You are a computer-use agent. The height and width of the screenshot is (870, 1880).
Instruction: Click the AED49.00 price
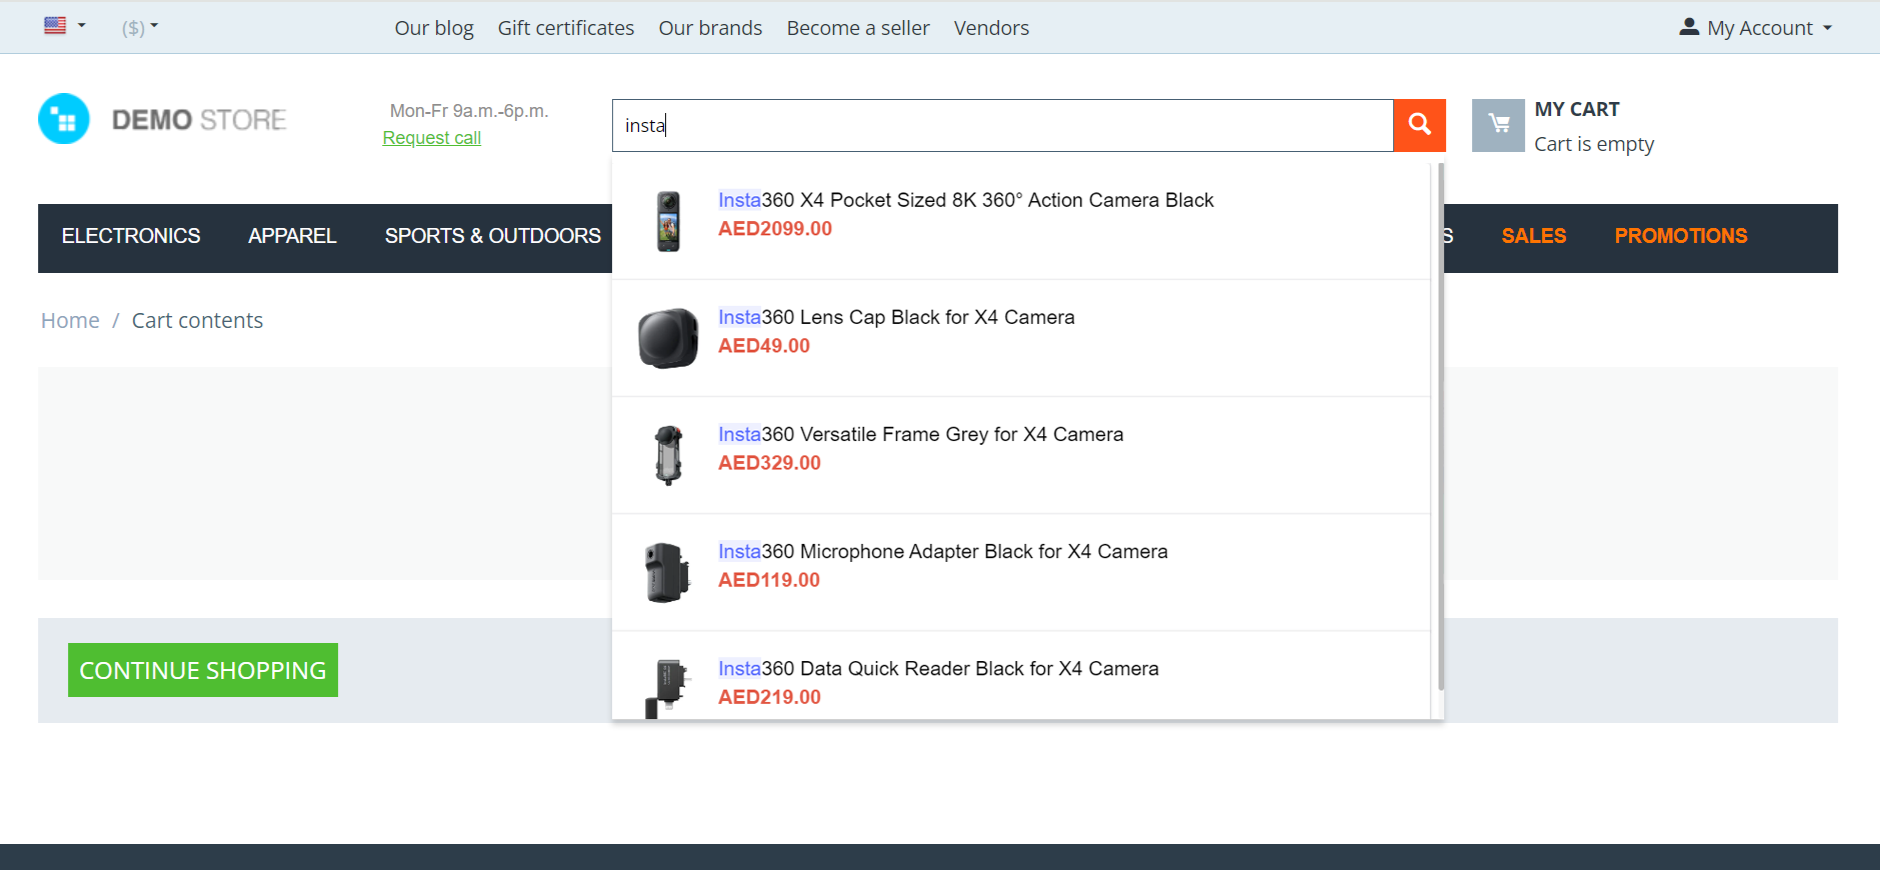[764, 346]
